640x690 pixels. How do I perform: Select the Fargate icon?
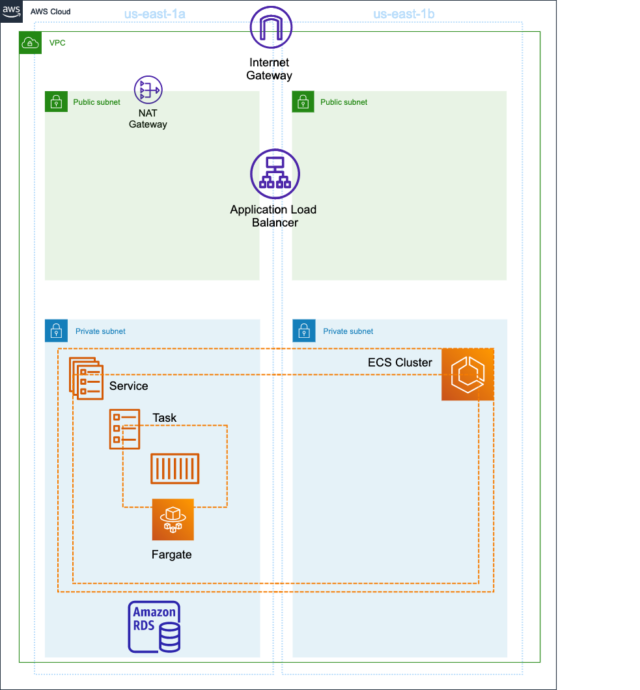(173, 520)
